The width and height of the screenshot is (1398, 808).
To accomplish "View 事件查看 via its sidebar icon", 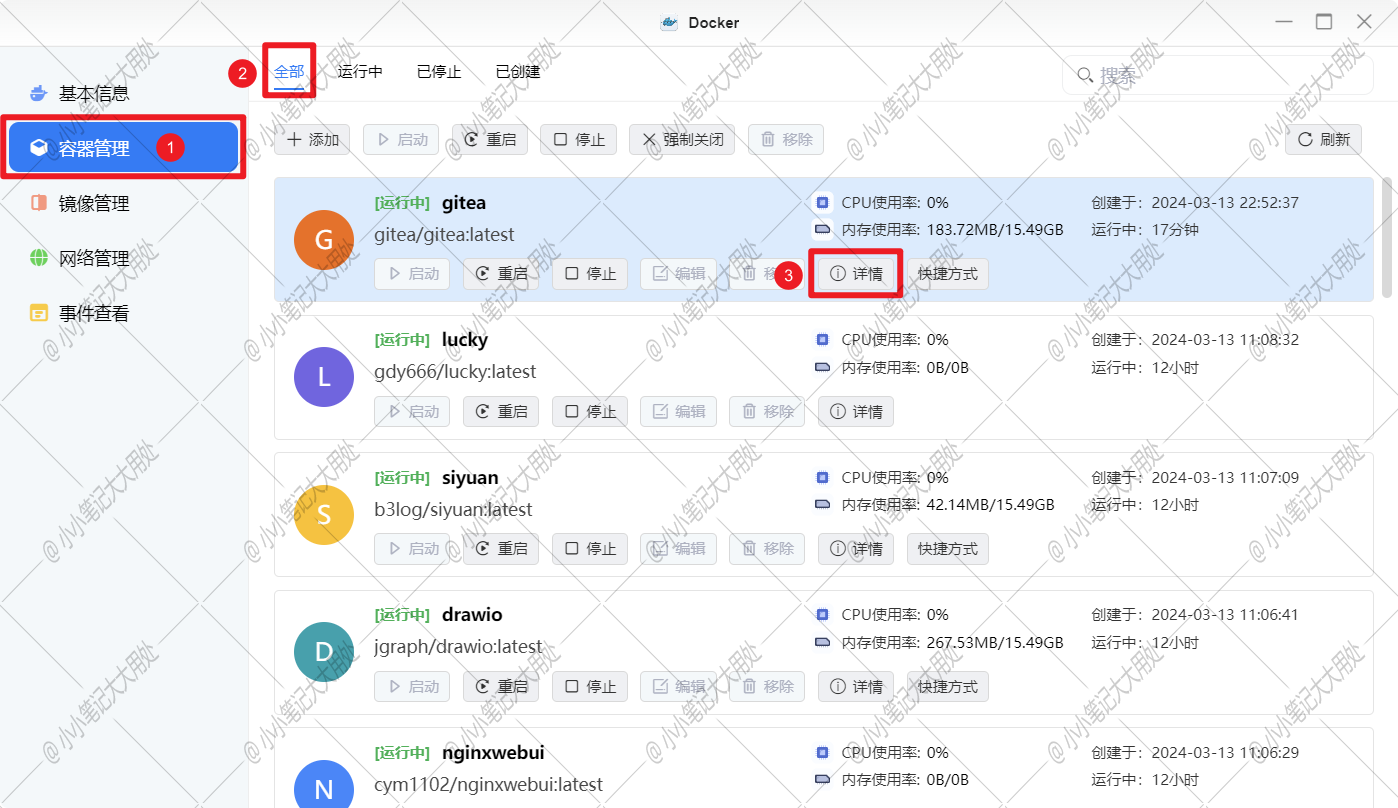I will (96, 312).
